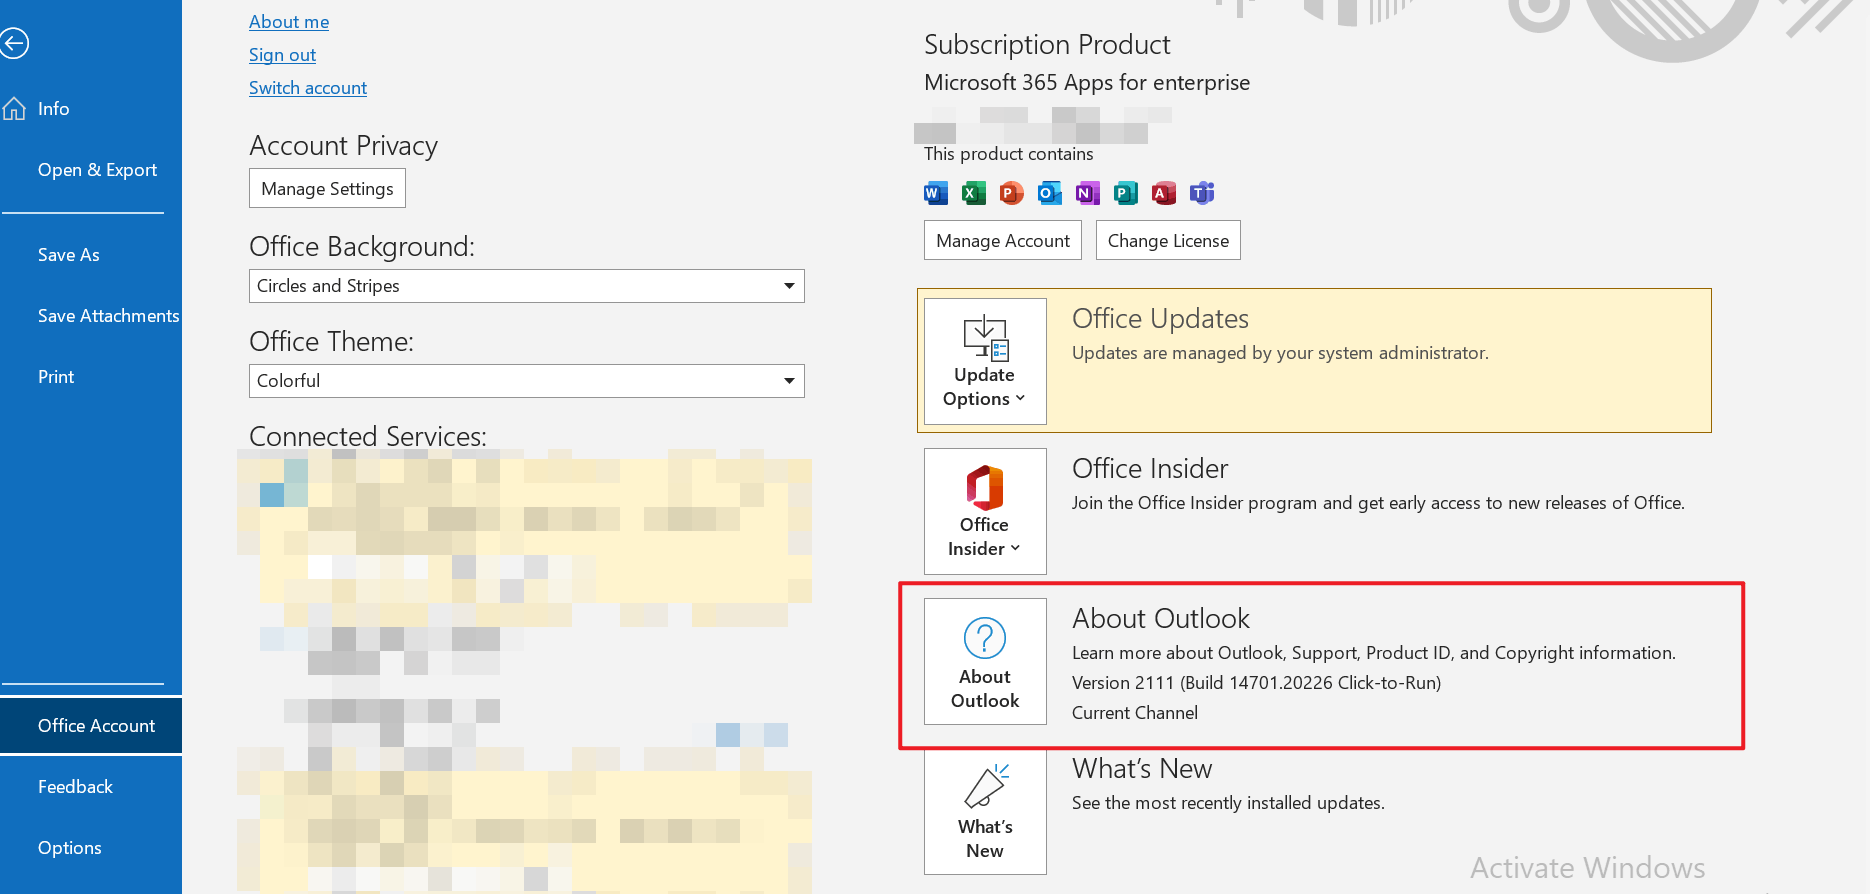1870x894 pixels.
Task: Click the Excel app icon
Action: (974, 193)
